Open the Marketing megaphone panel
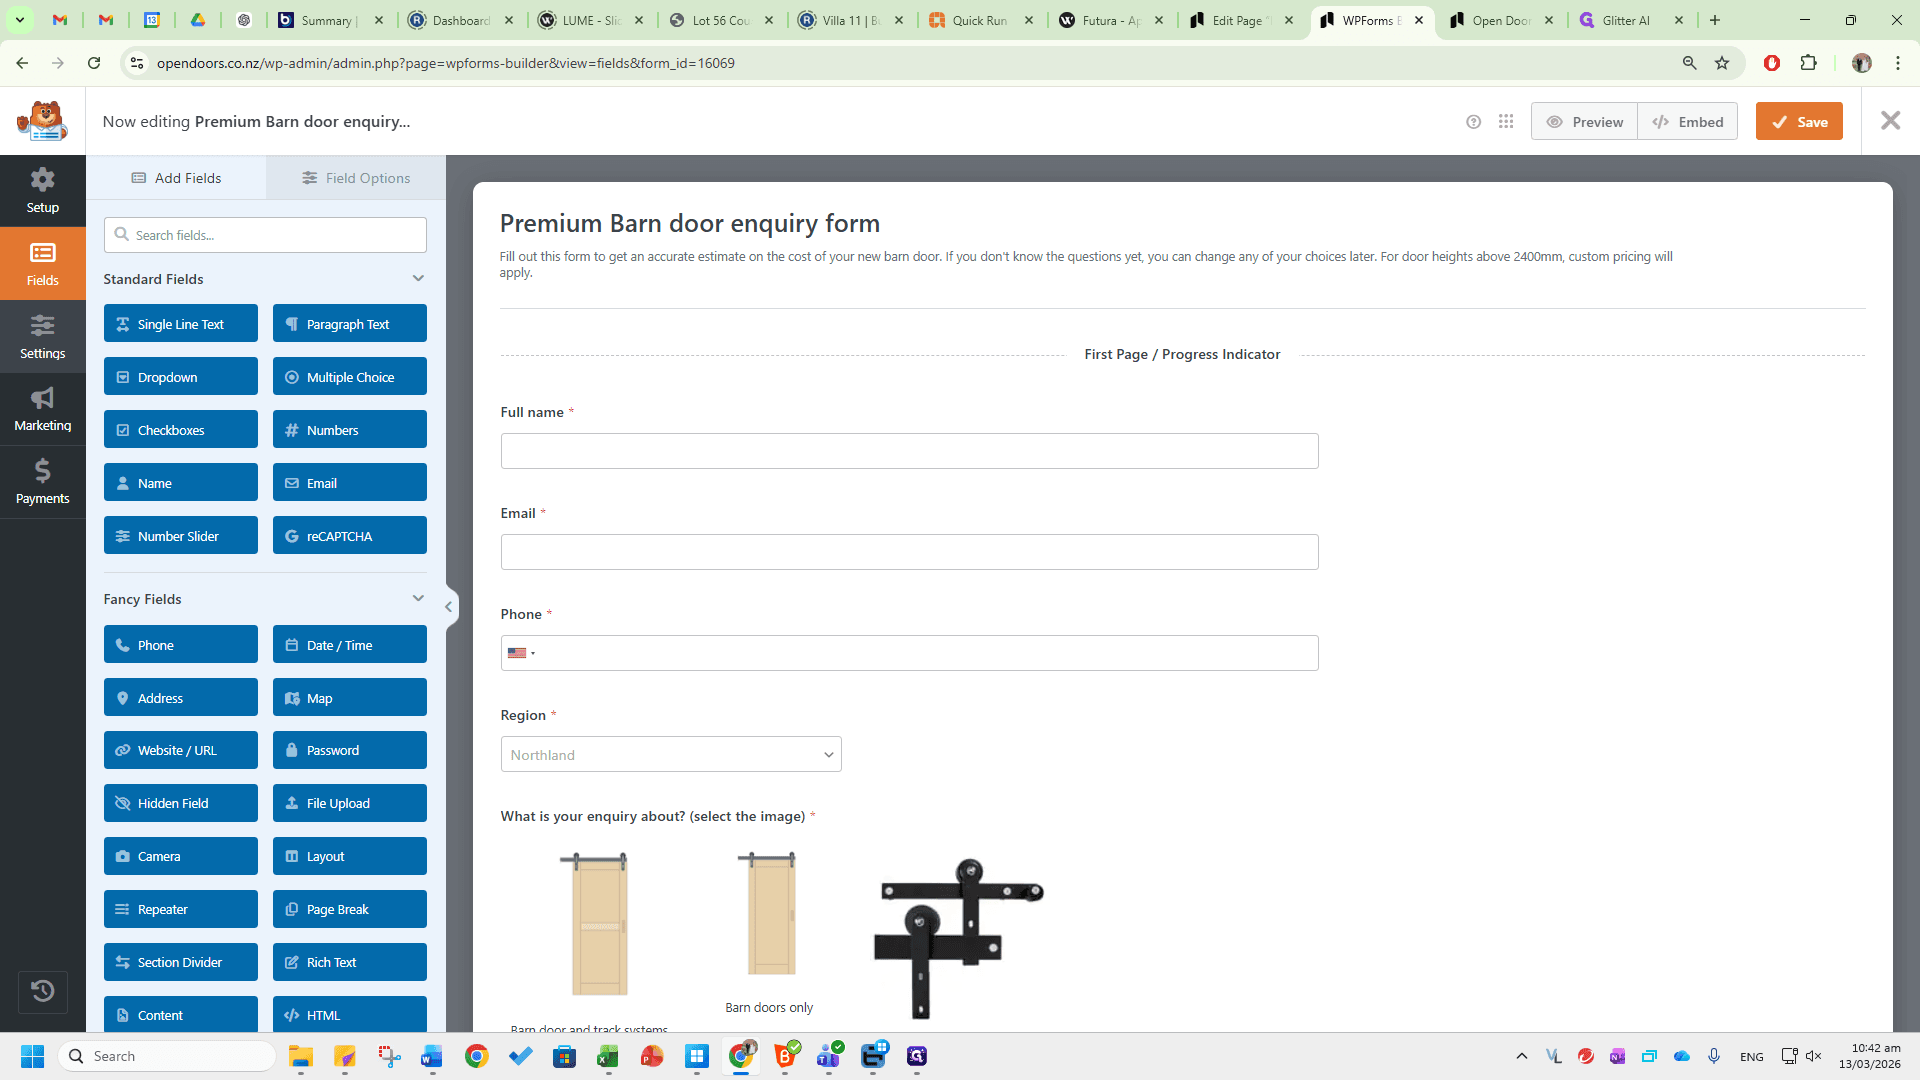 click(42, 410)
